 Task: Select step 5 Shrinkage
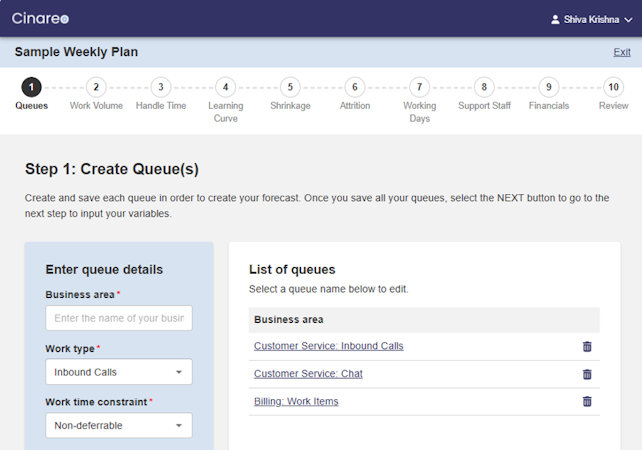[x=290, y=88]
